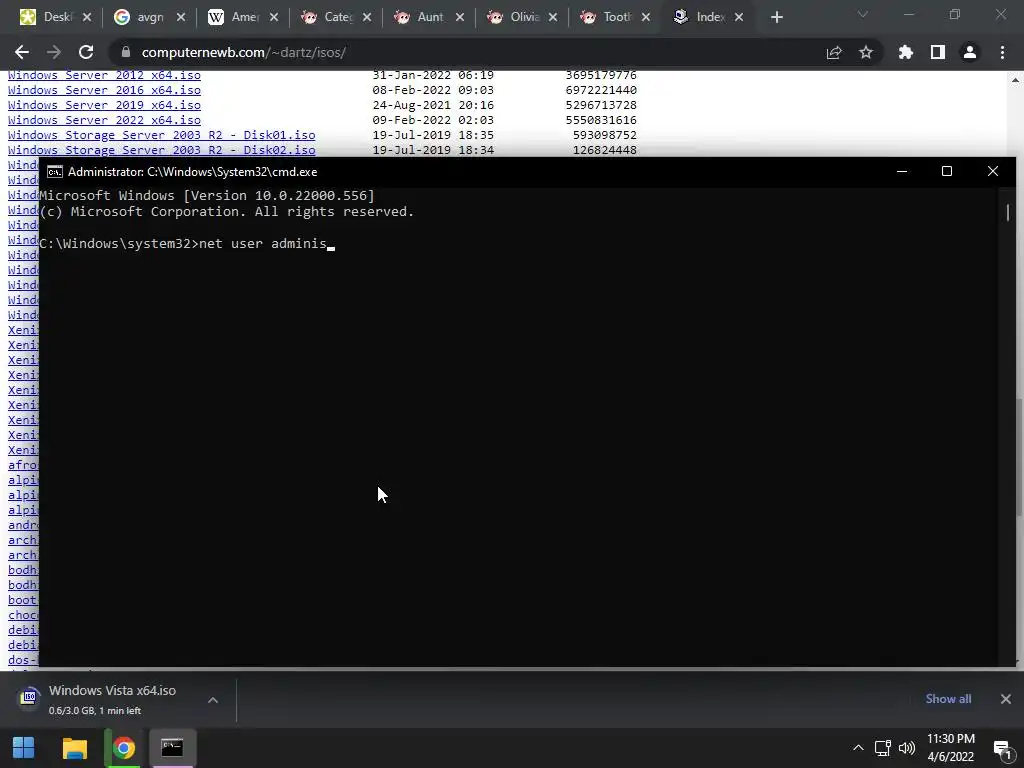Go back to the previous page in Chrome
Image resolution: width=1024 pixels, height=768 pixels.
tap(22, 52)
